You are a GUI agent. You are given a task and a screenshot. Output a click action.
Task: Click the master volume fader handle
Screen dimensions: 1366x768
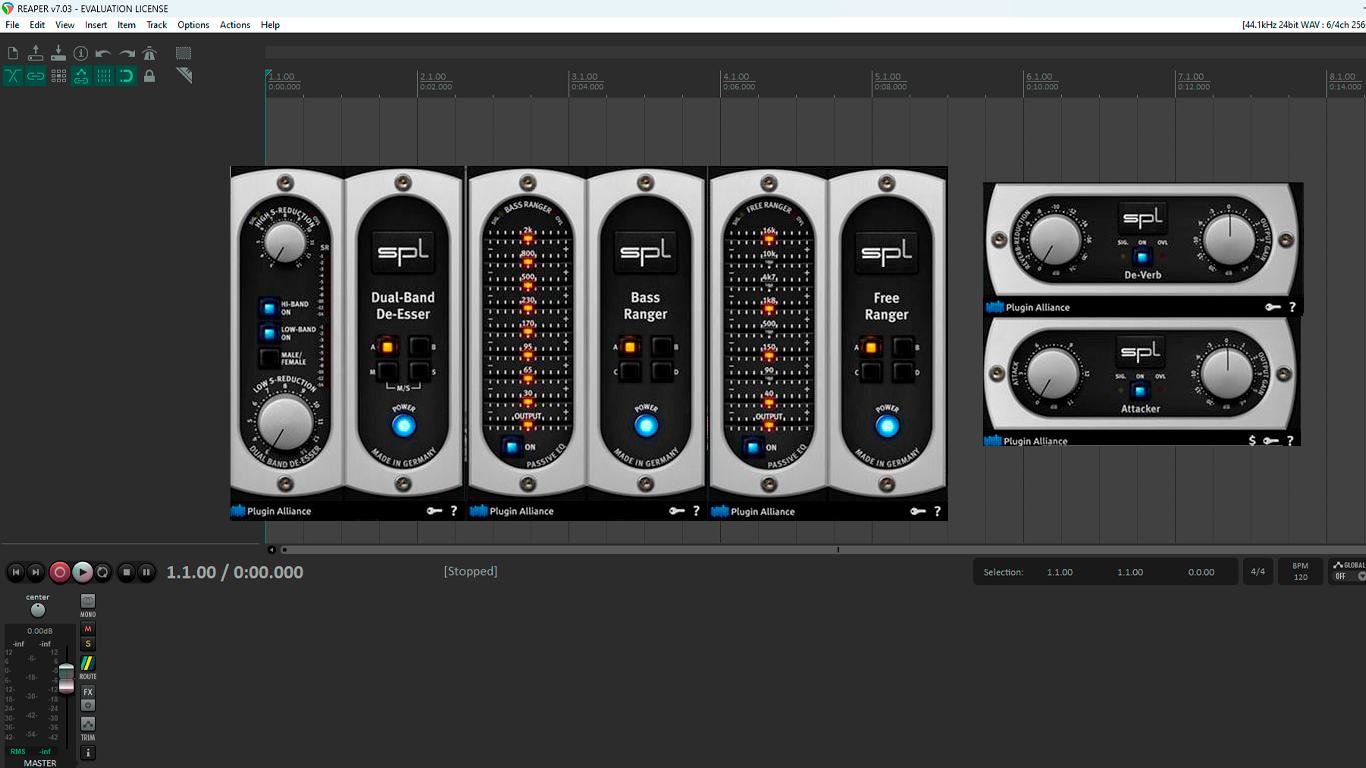tap(66, 678)
